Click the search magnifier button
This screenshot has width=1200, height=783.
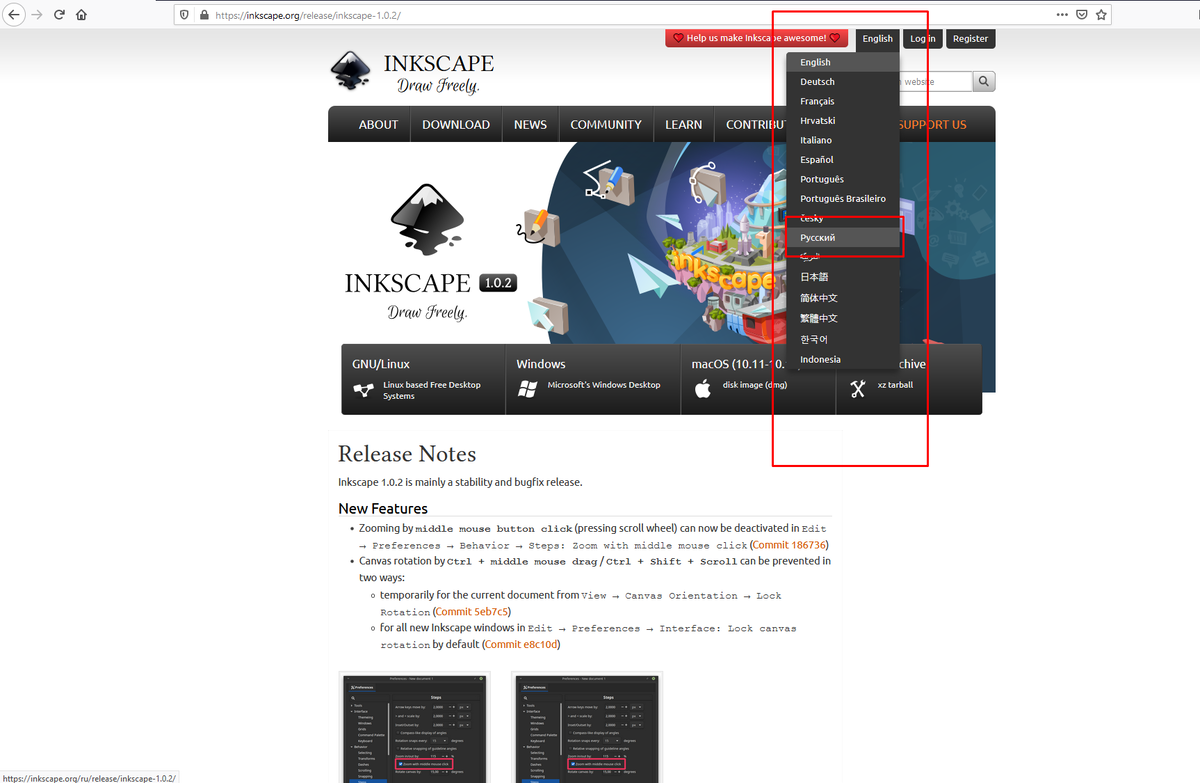[x=984, y=82]
